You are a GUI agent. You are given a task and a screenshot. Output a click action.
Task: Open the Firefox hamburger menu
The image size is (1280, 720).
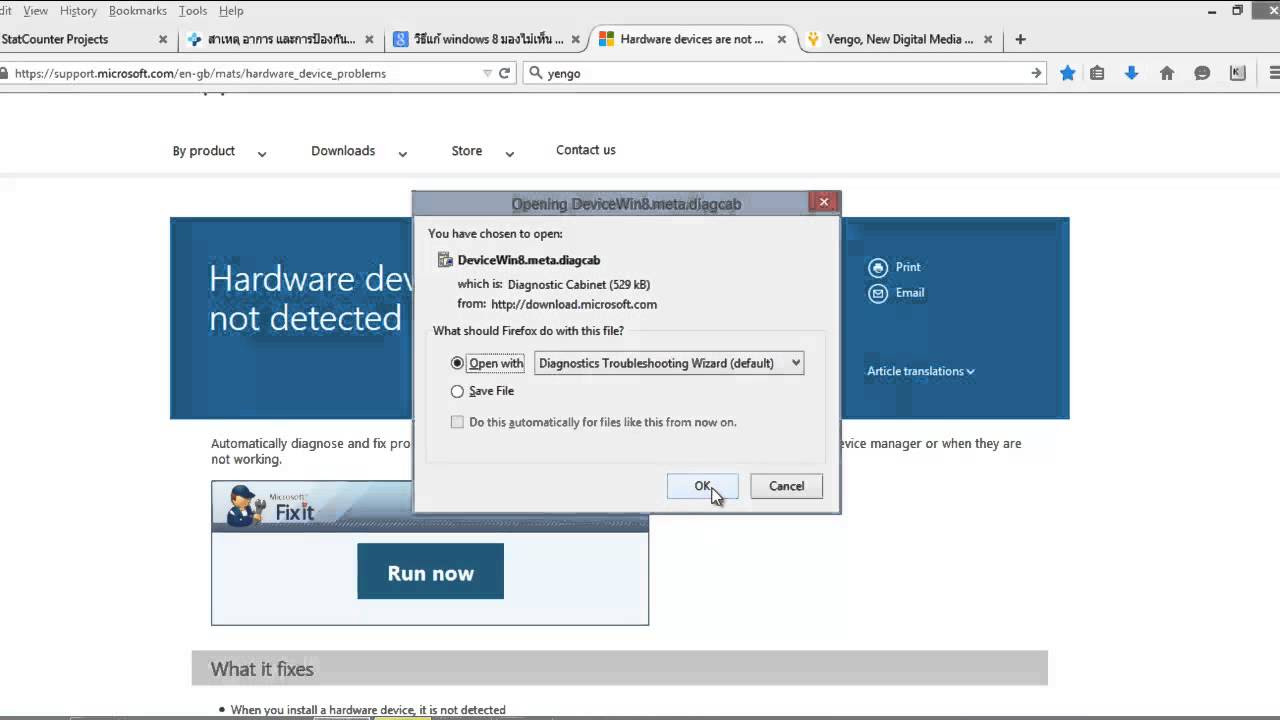(x=1274, y=73)
